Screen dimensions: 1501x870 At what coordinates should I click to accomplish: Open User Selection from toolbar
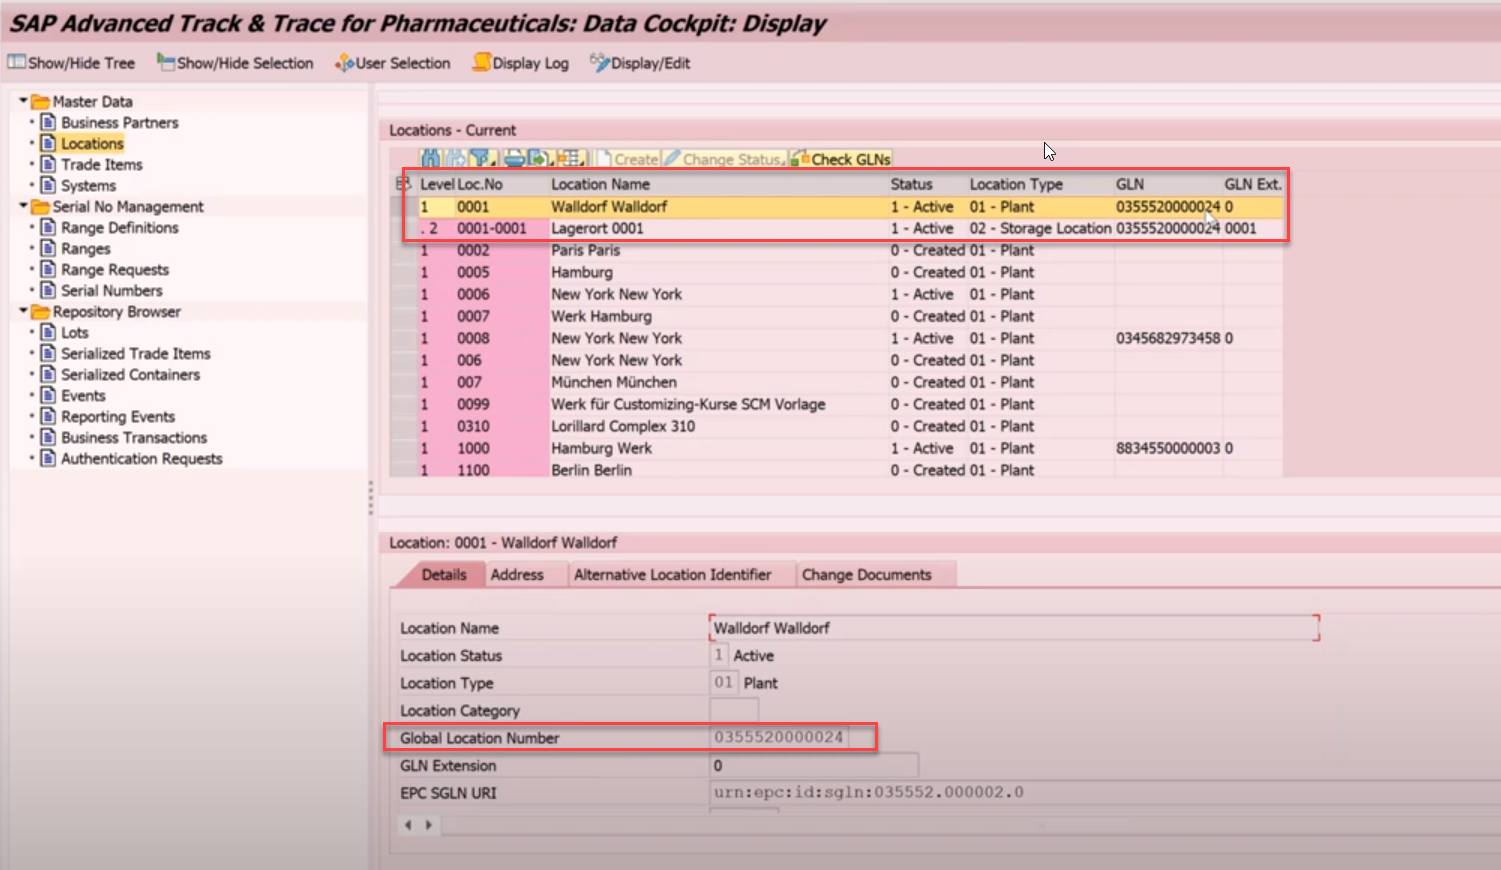[x=393, y=63]
